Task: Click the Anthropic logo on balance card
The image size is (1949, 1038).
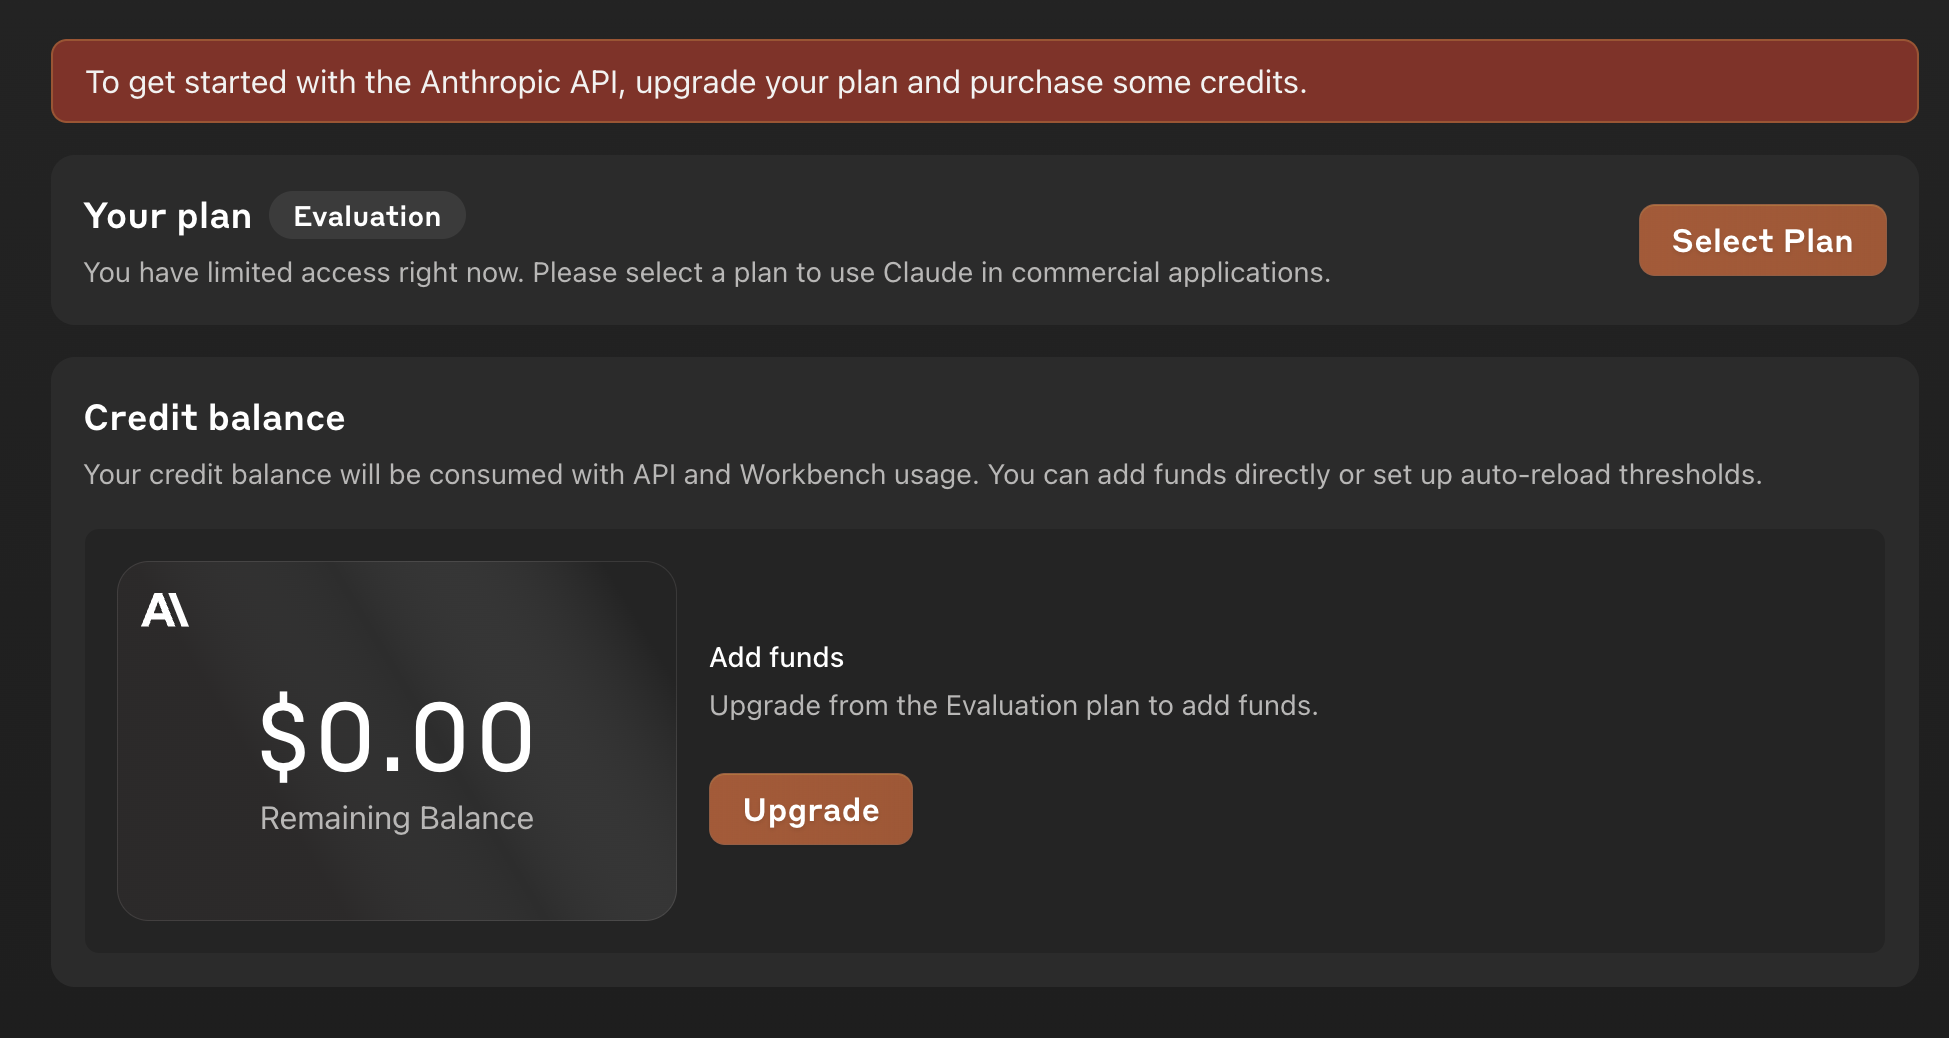Action: [165, 610]
